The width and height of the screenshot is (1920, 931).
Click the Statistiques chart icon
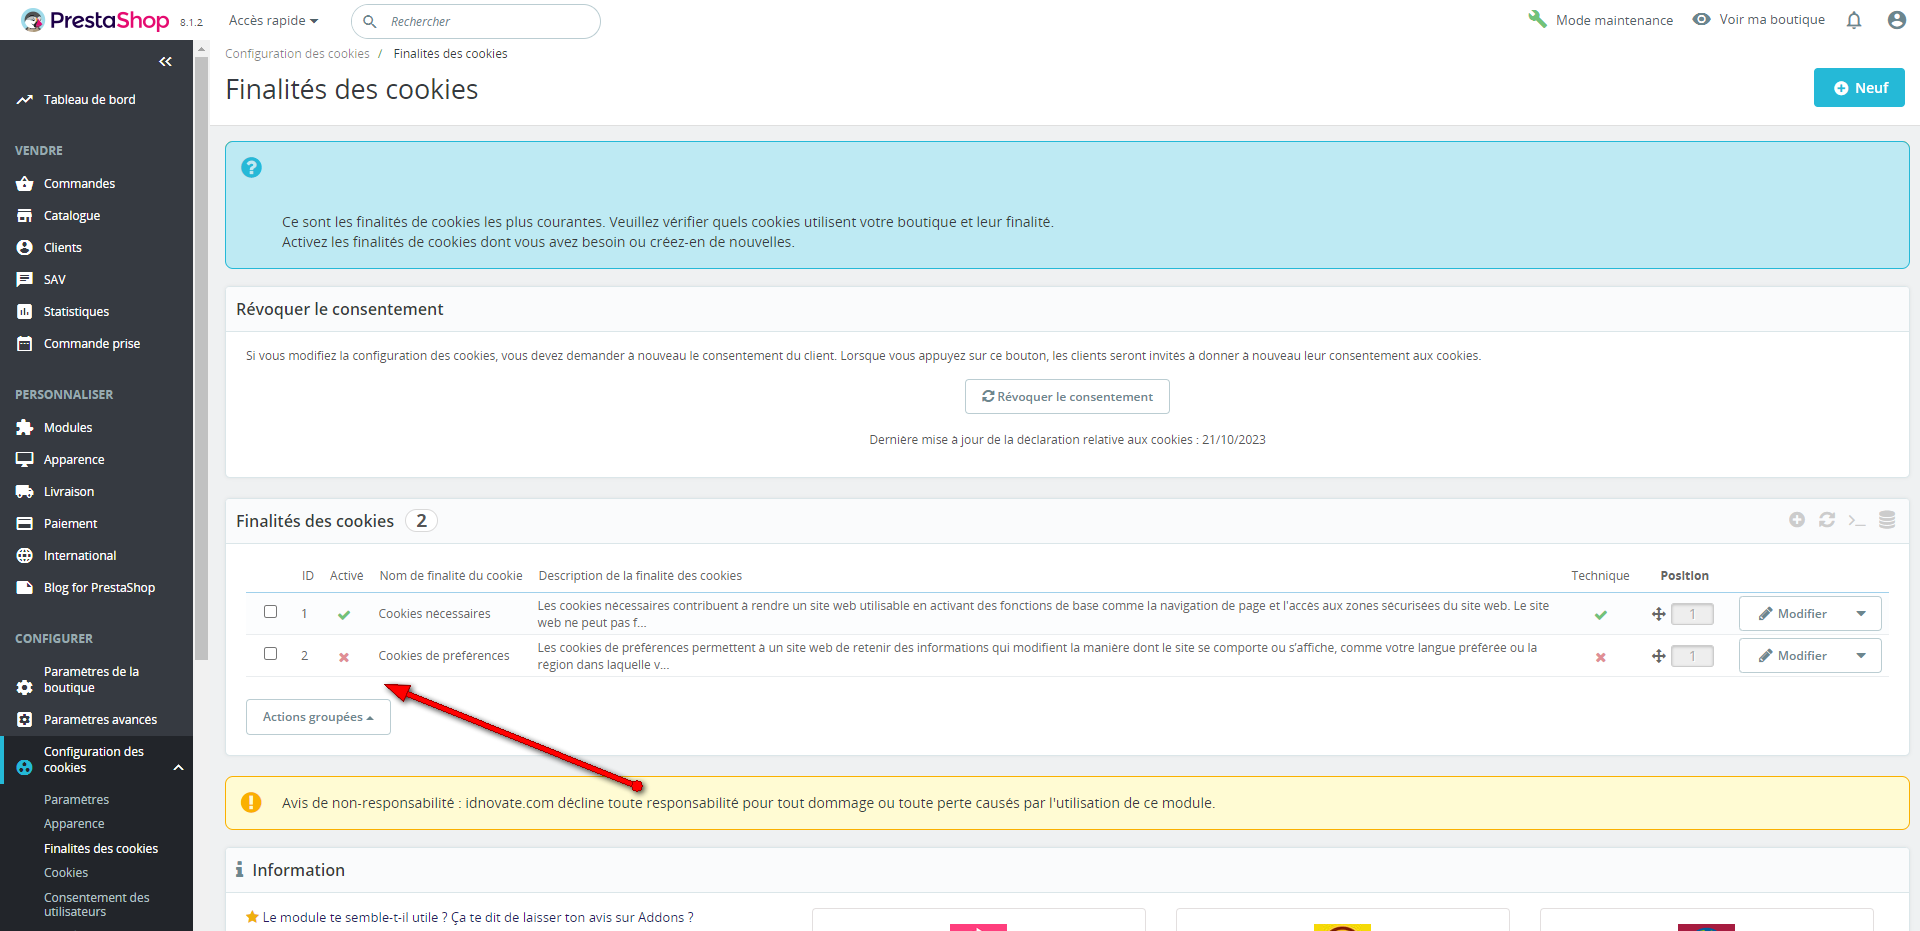pos(25,312)
